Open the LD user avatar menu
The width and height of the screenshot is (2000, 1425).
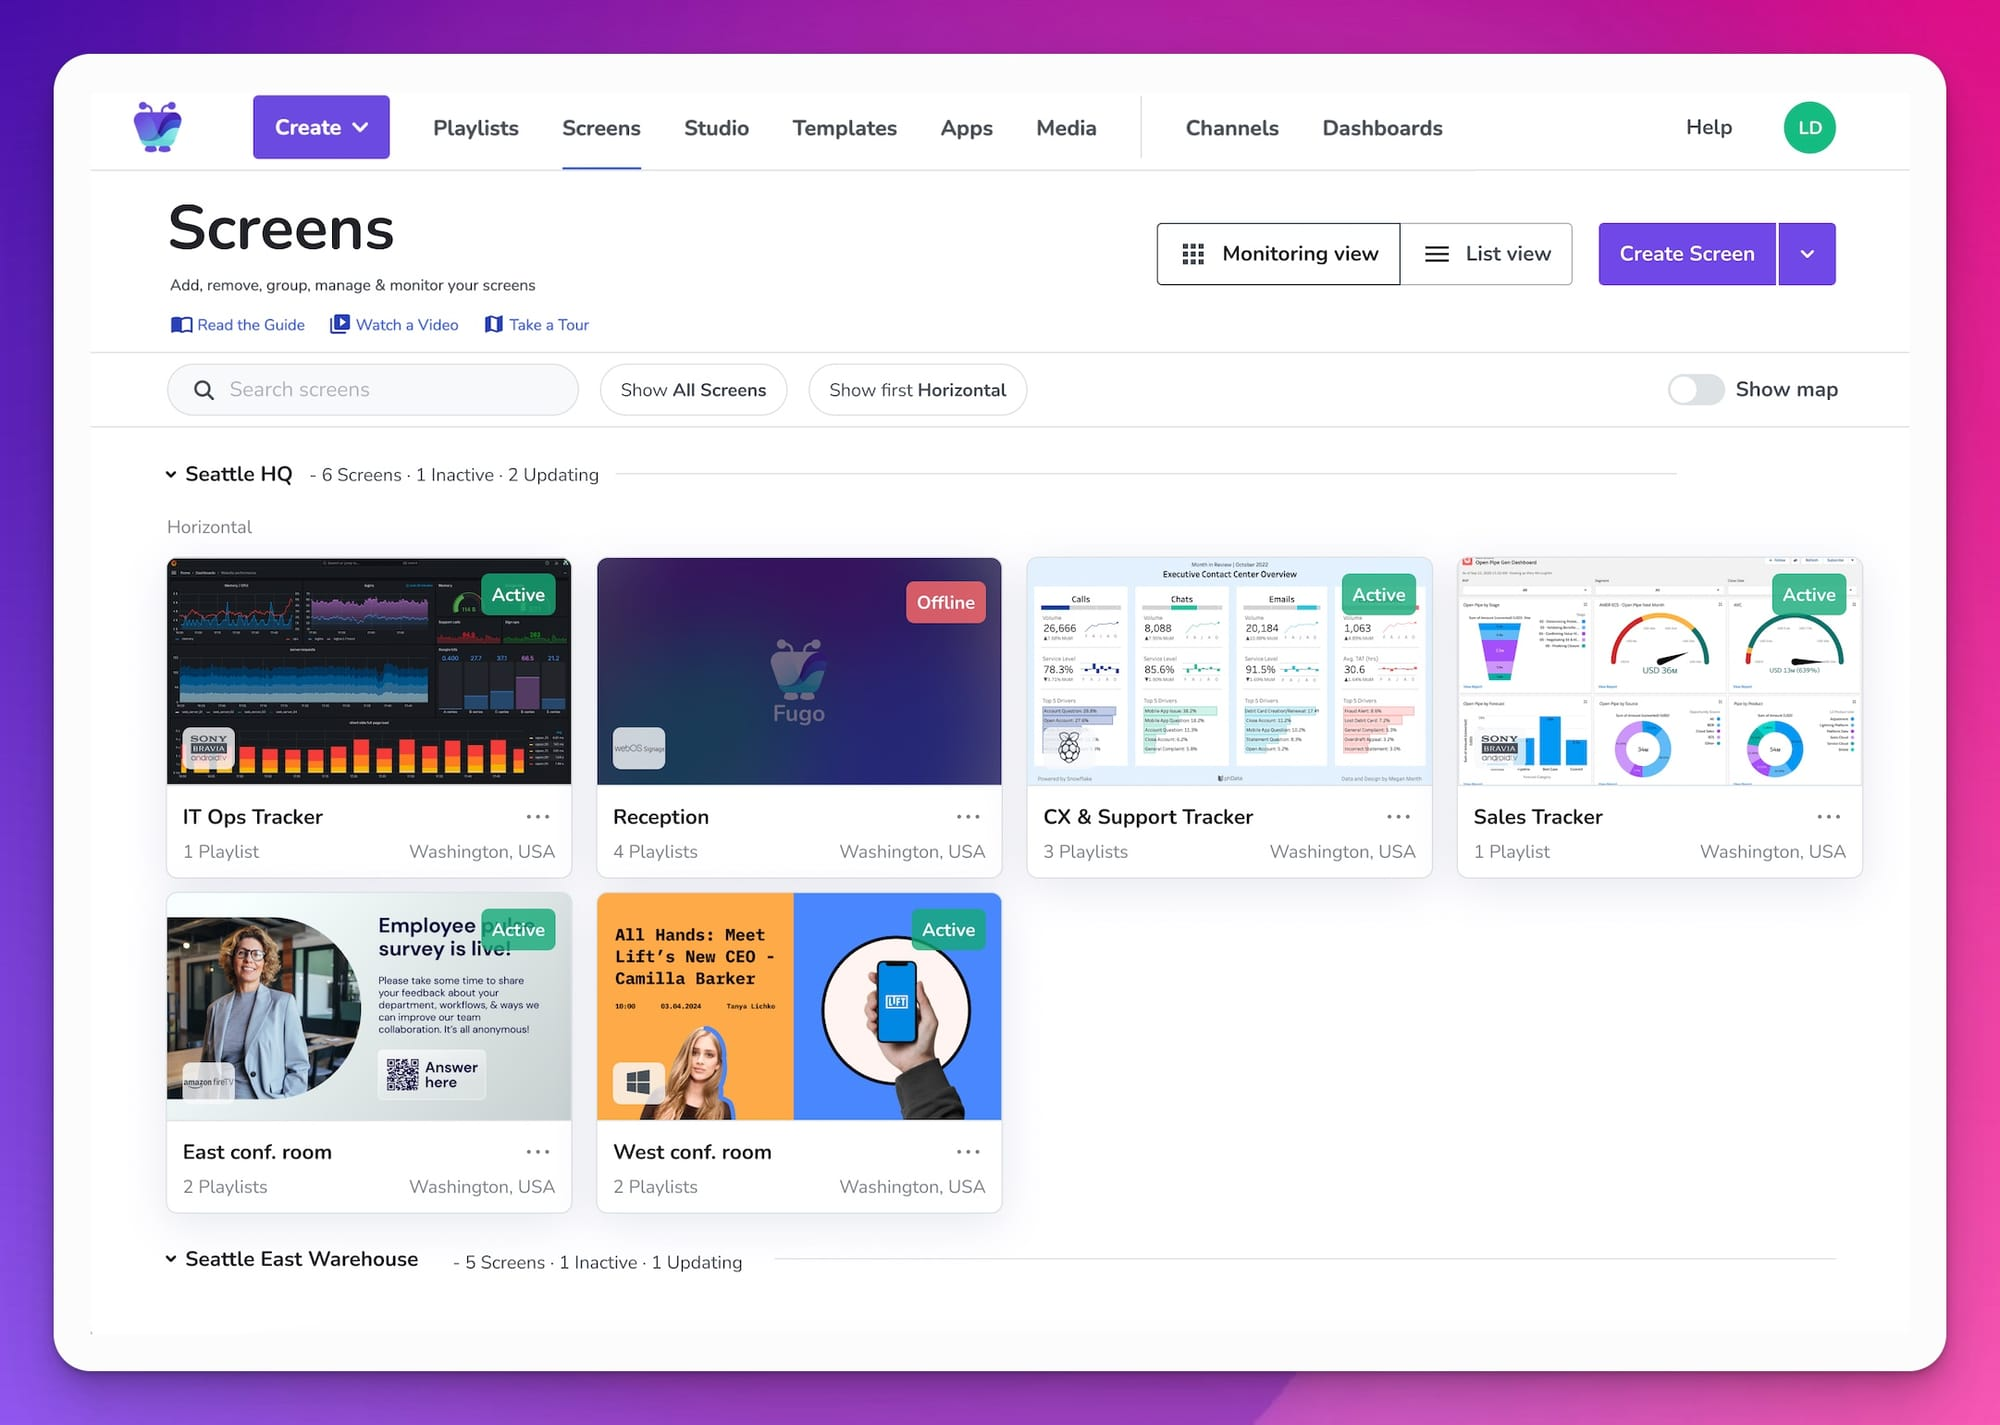tap(1809, 128)
